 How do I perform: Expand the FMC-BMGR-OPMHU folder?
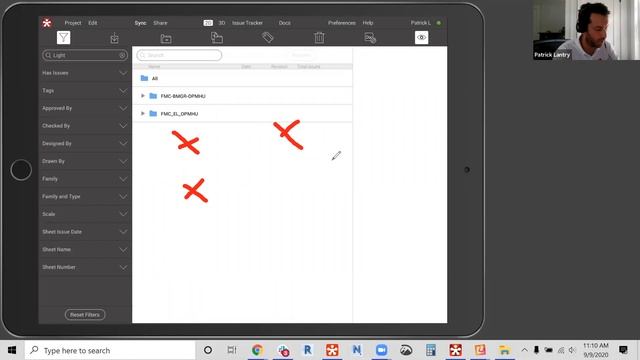coord(142,96)
